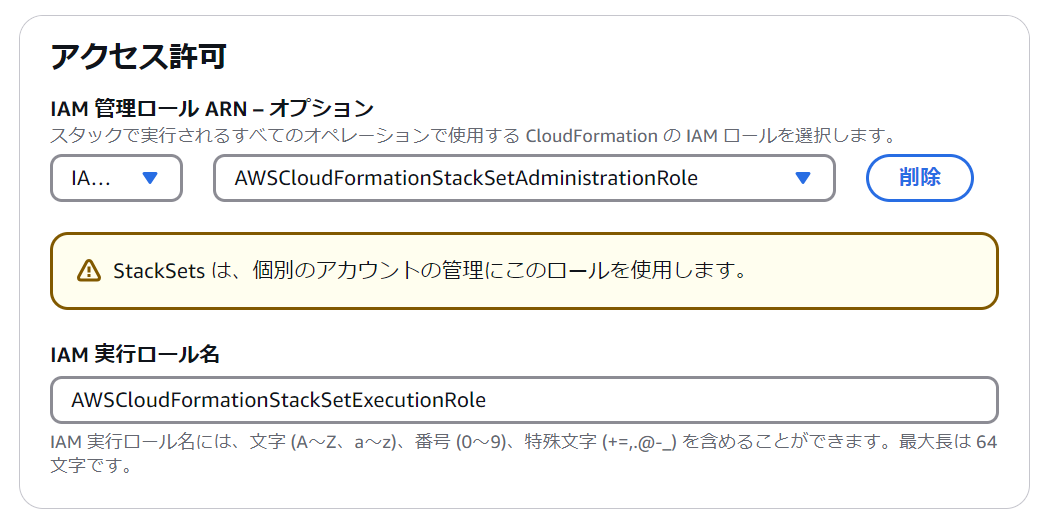This screenshot has width=1040, height=526.
Task: Click the truncated IA… label in the small selector
Action: (x=91, y=178)
